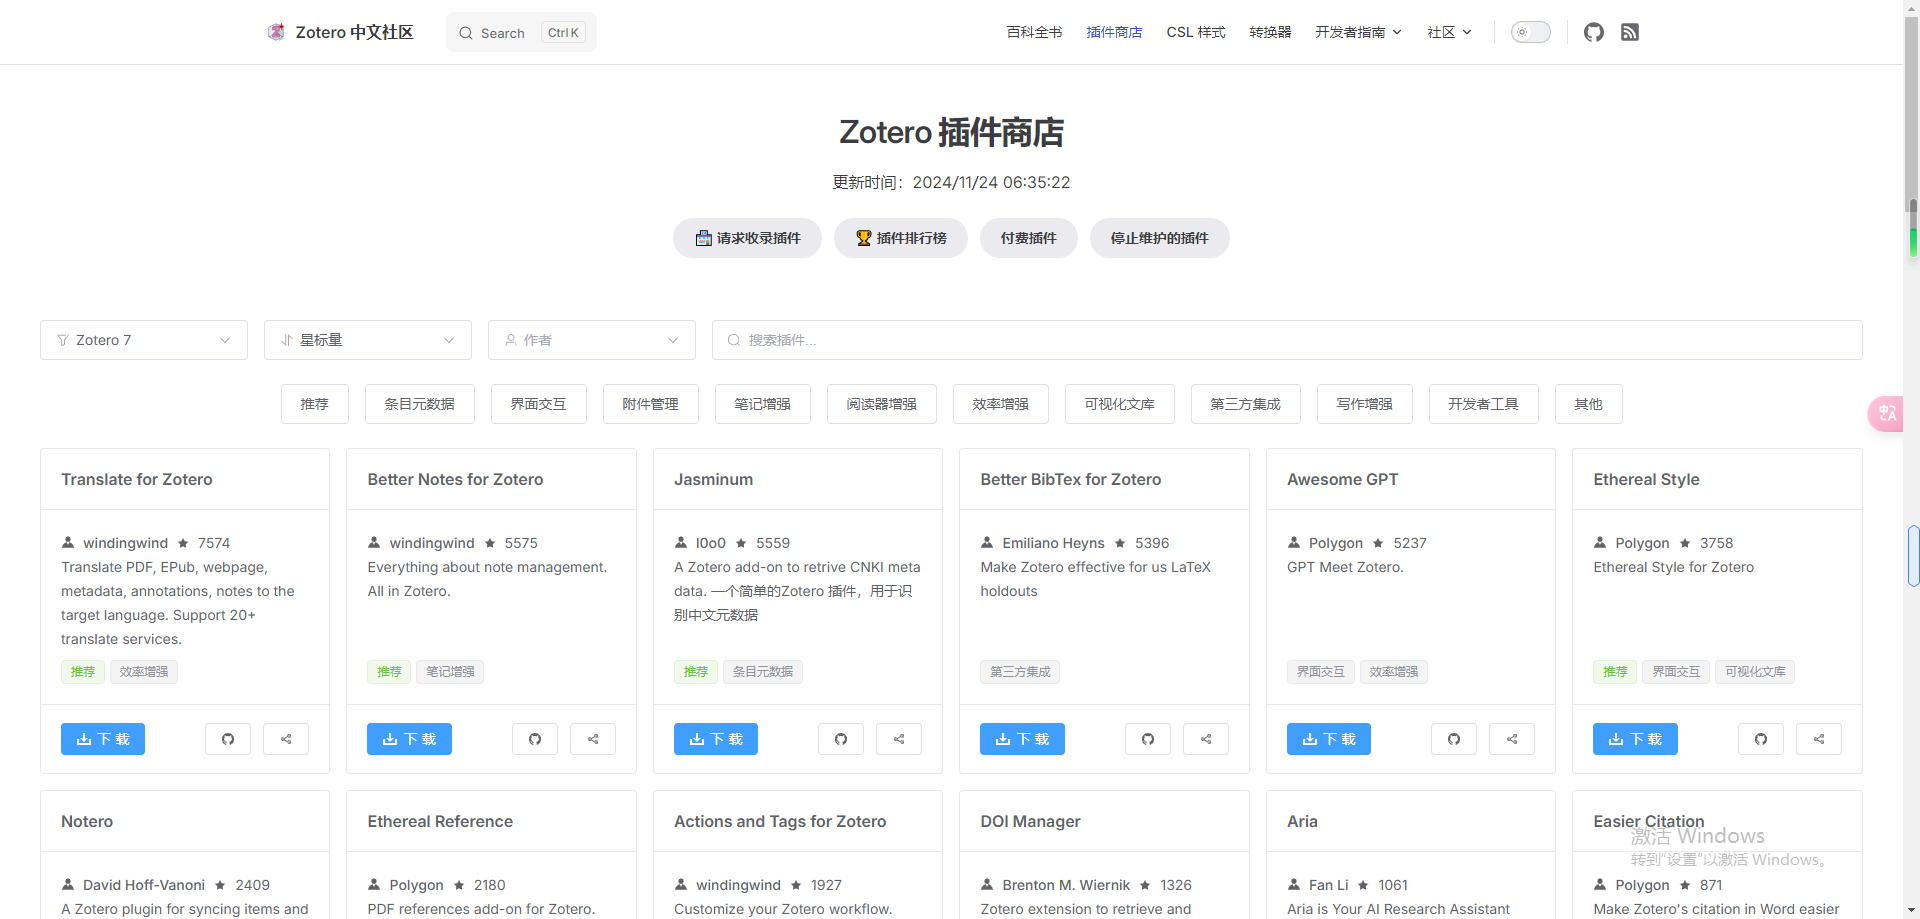The image size is (1920, 919).
Task: Click the 可视化文库 tag on Ethereal Style card
Action: pos(1755,672)
